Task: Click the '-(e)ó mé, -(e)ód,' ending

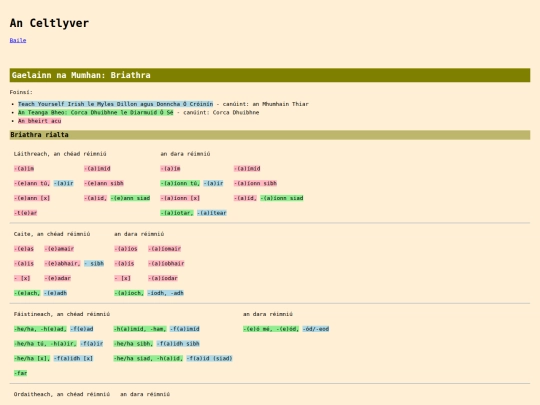Action: pyautogui.click(x=271, y=329)
